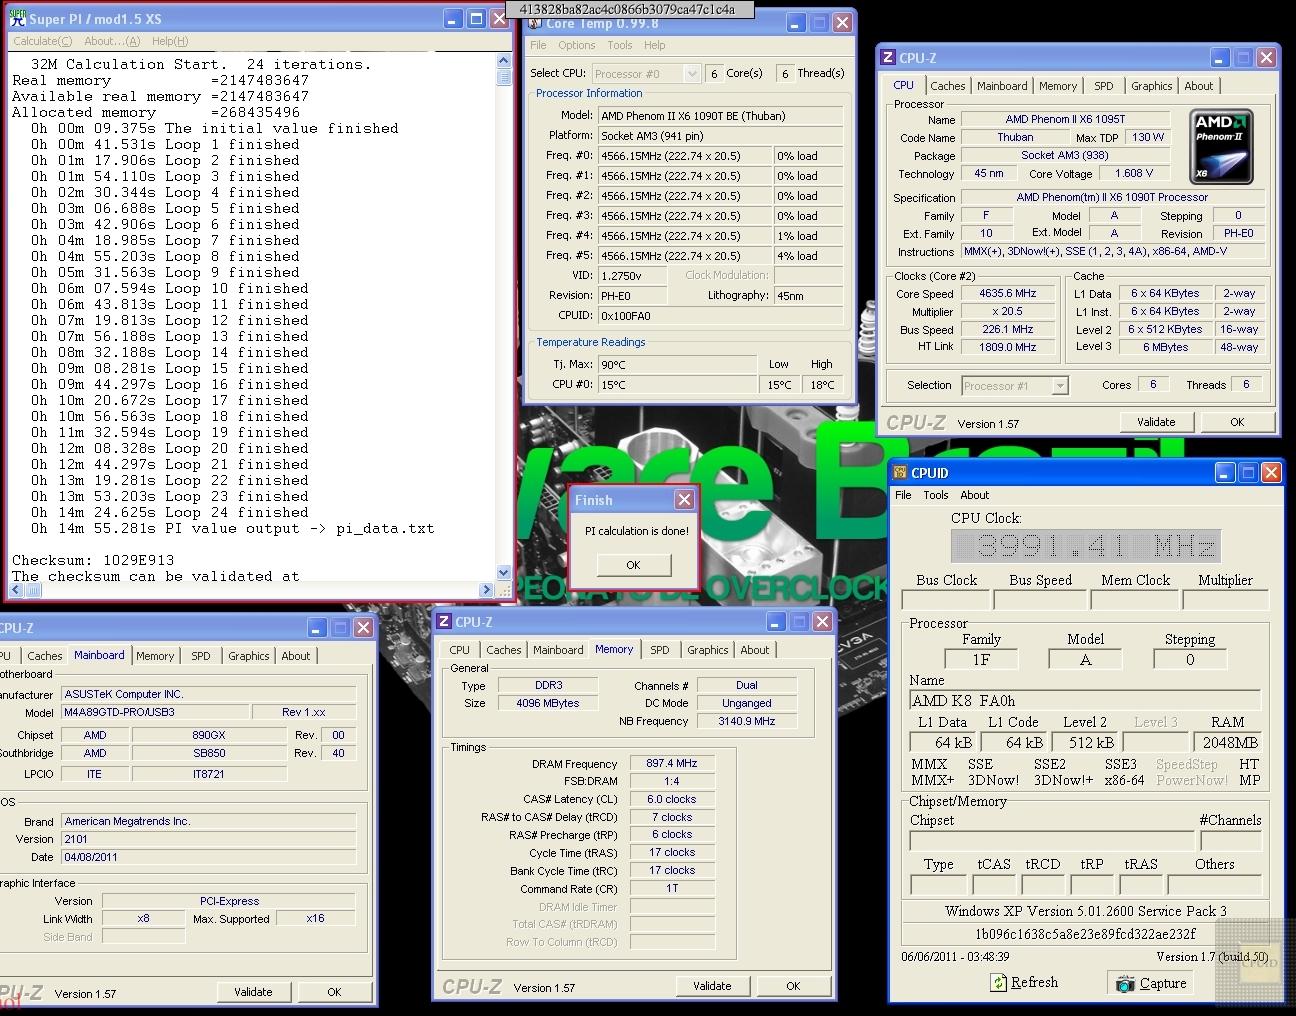Click the M4A89GTD-PRO/USB3 model field
Viewport: 1296px width, 1016px height.
point(153,713)
